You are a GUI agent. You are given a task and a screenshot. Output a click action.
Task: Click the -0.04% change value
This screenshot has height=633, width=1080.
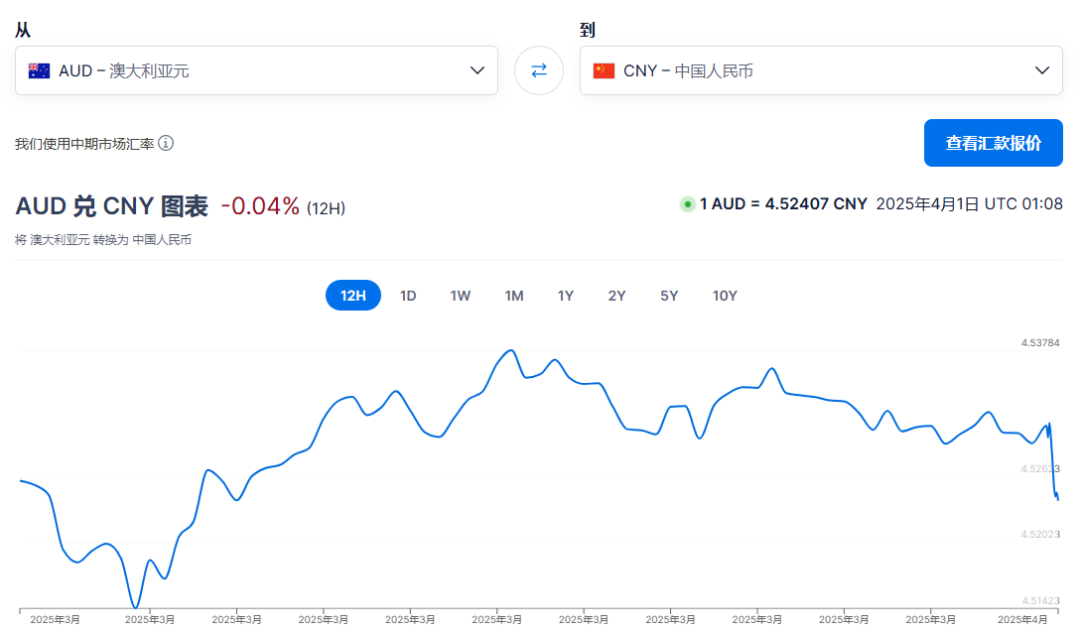[x=260, y=206]
